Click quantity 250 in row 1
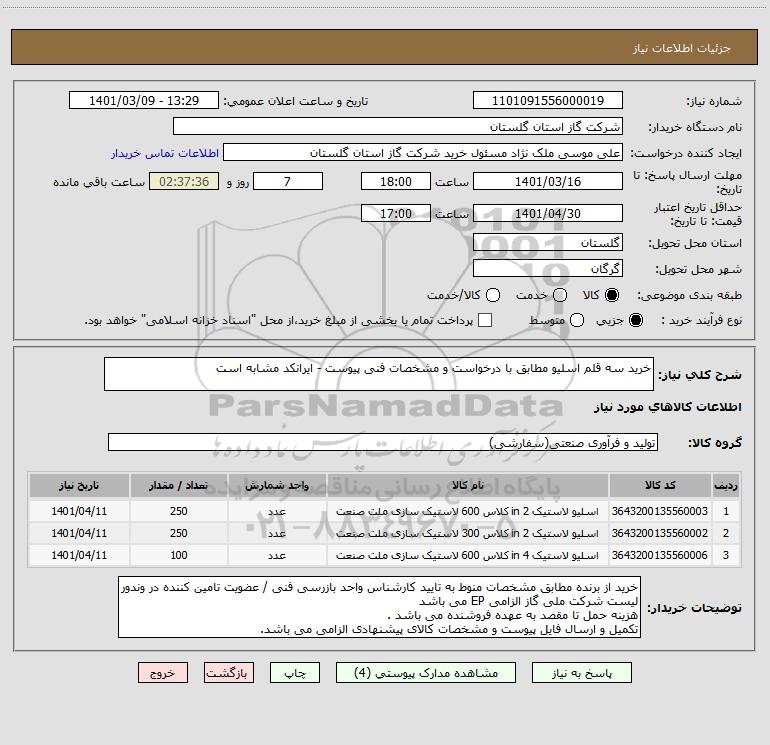 (179, 511)
